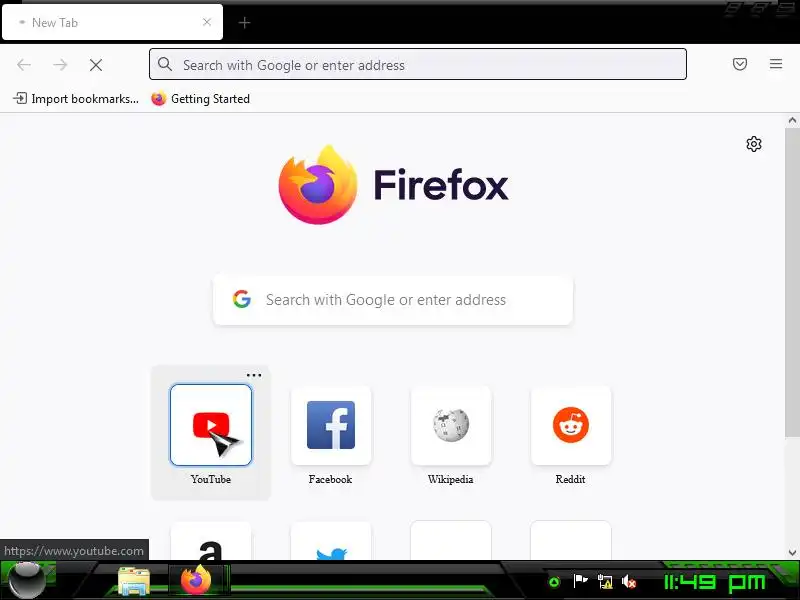
Task: Open the YouTube shortcut tile
Action: pos(211,425)
